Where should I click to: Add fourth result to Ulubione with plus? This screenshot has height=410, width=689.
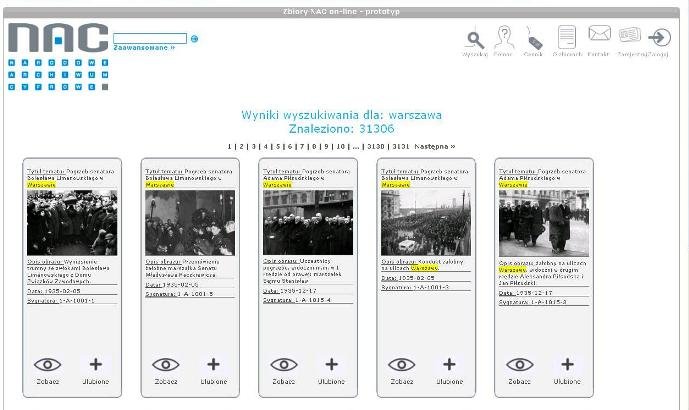pos(449,365)
